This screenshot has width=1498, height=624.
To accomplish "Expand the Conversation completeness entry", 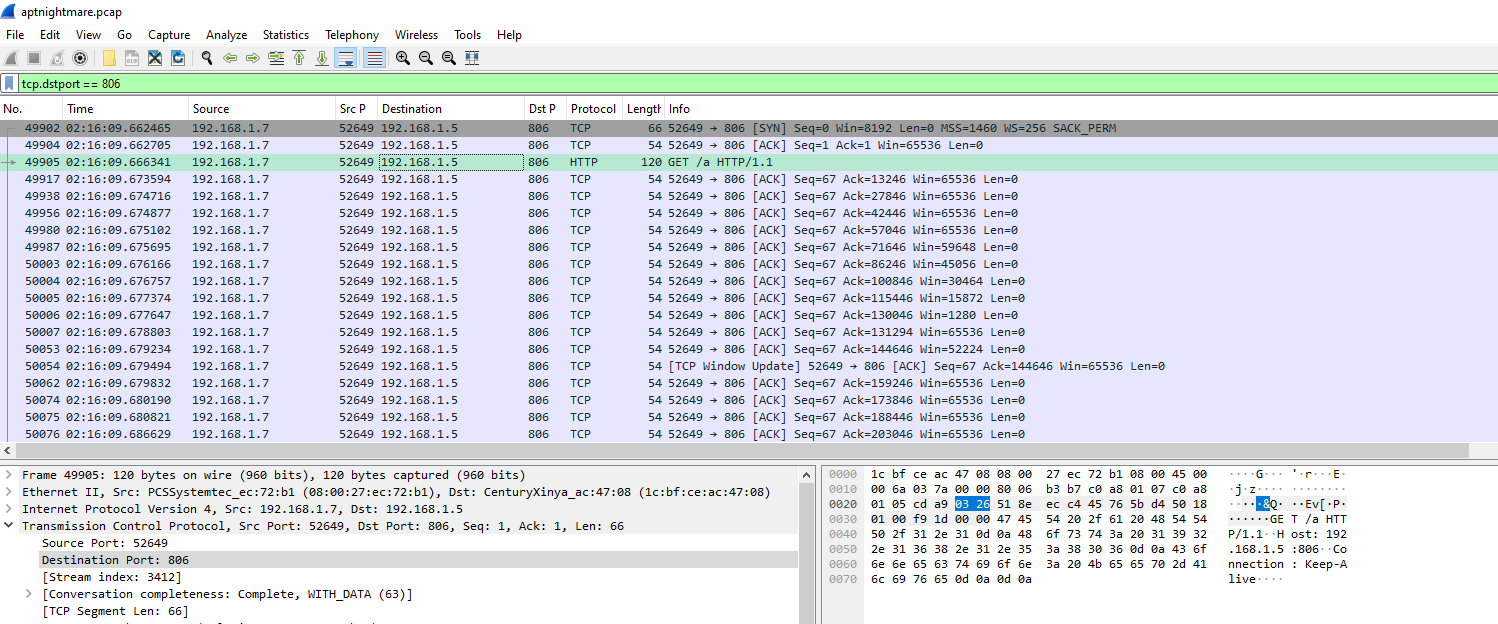I will tap(29, 594).
